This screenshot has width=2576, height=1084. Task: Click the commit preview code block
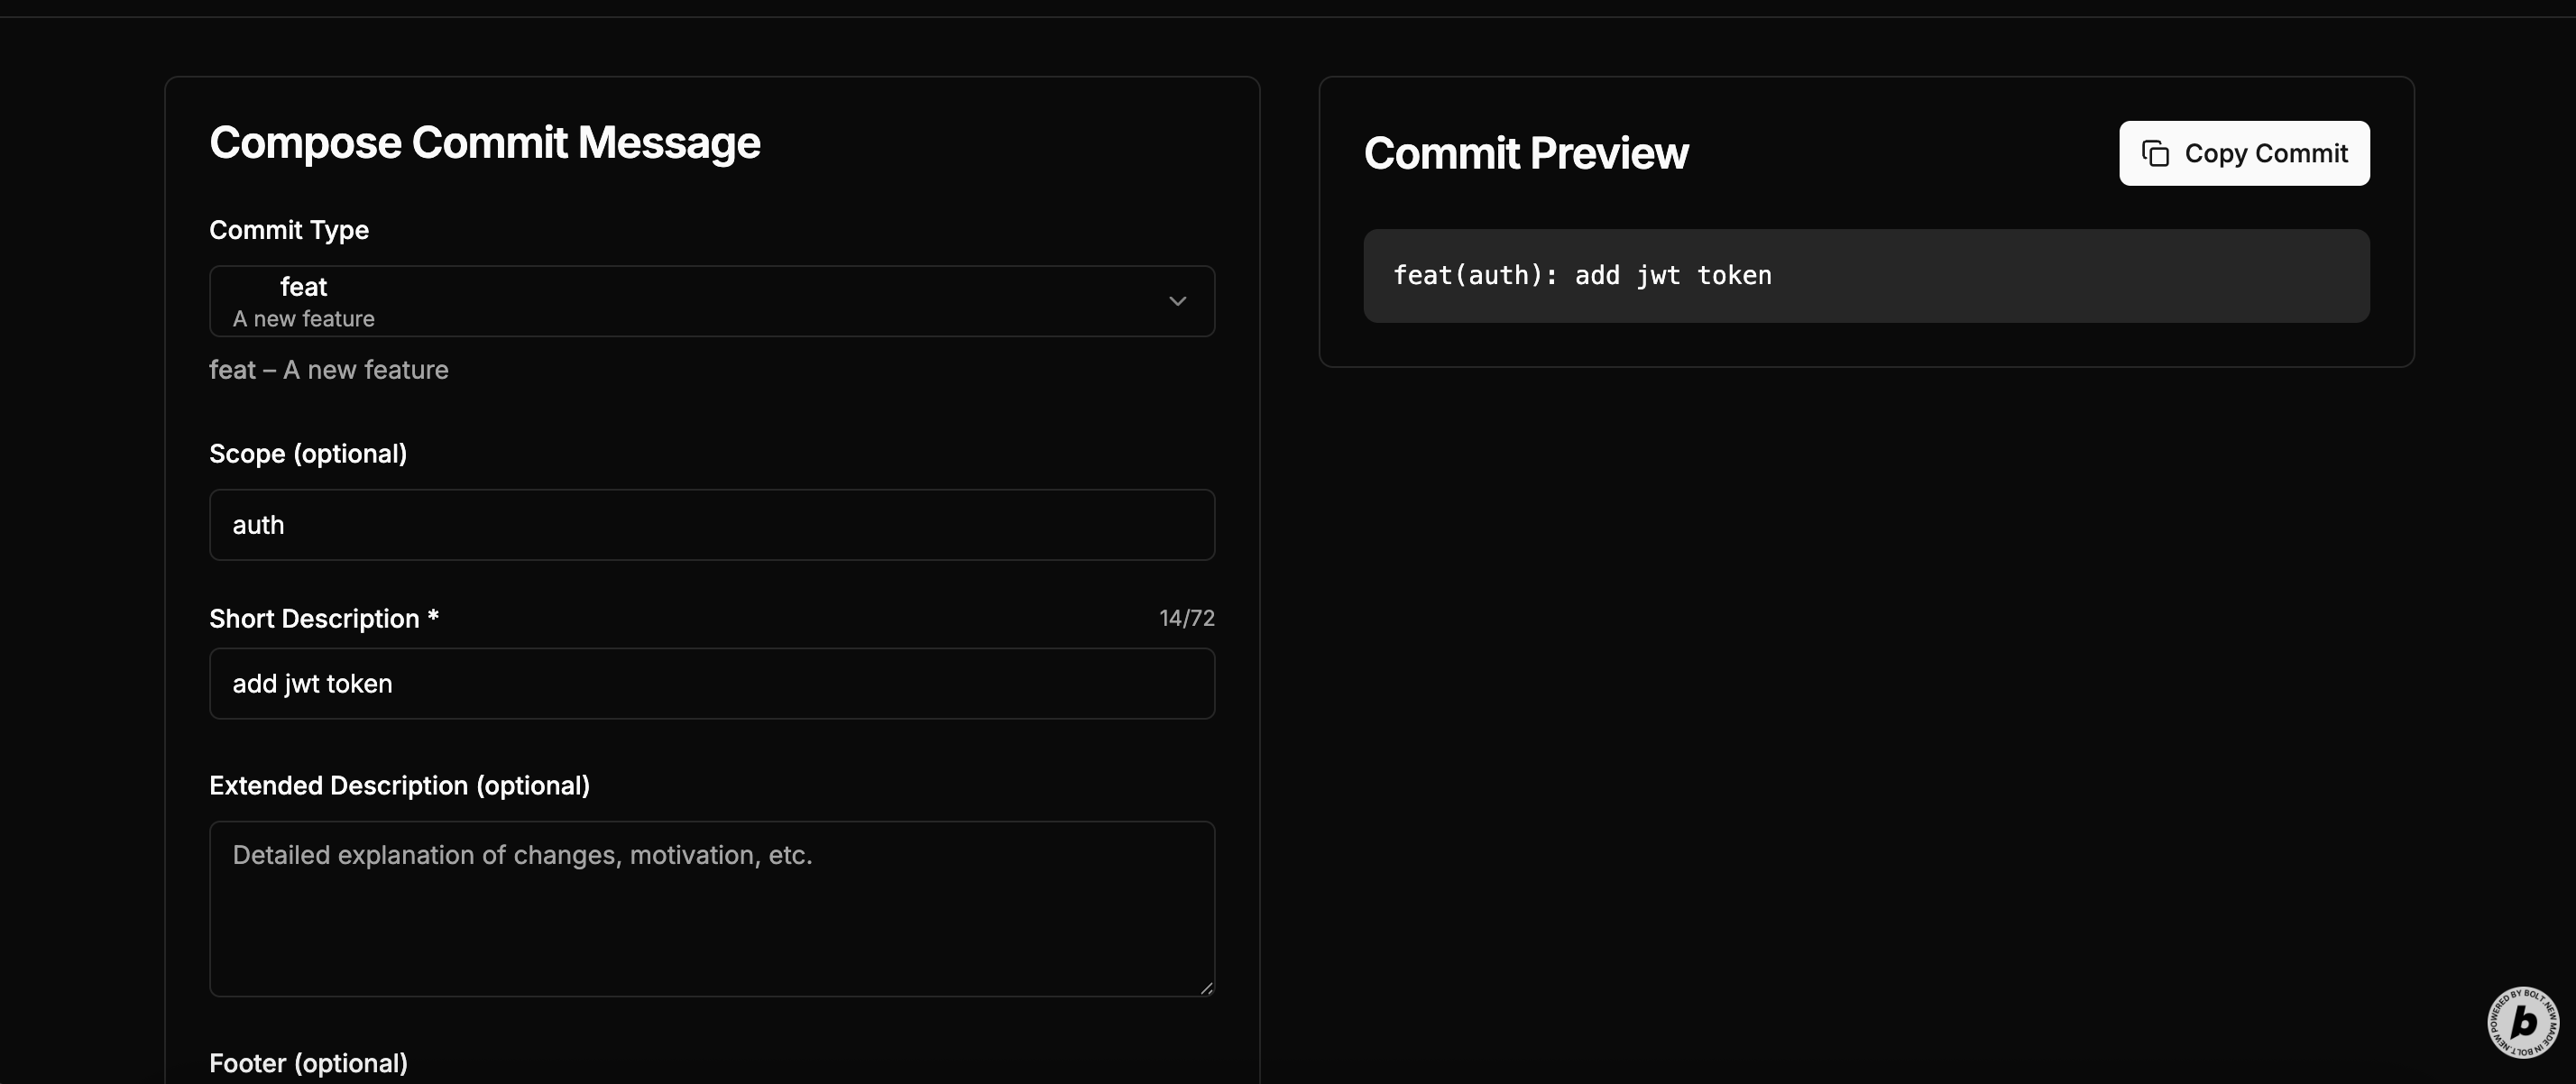(x=1865, y=276)
